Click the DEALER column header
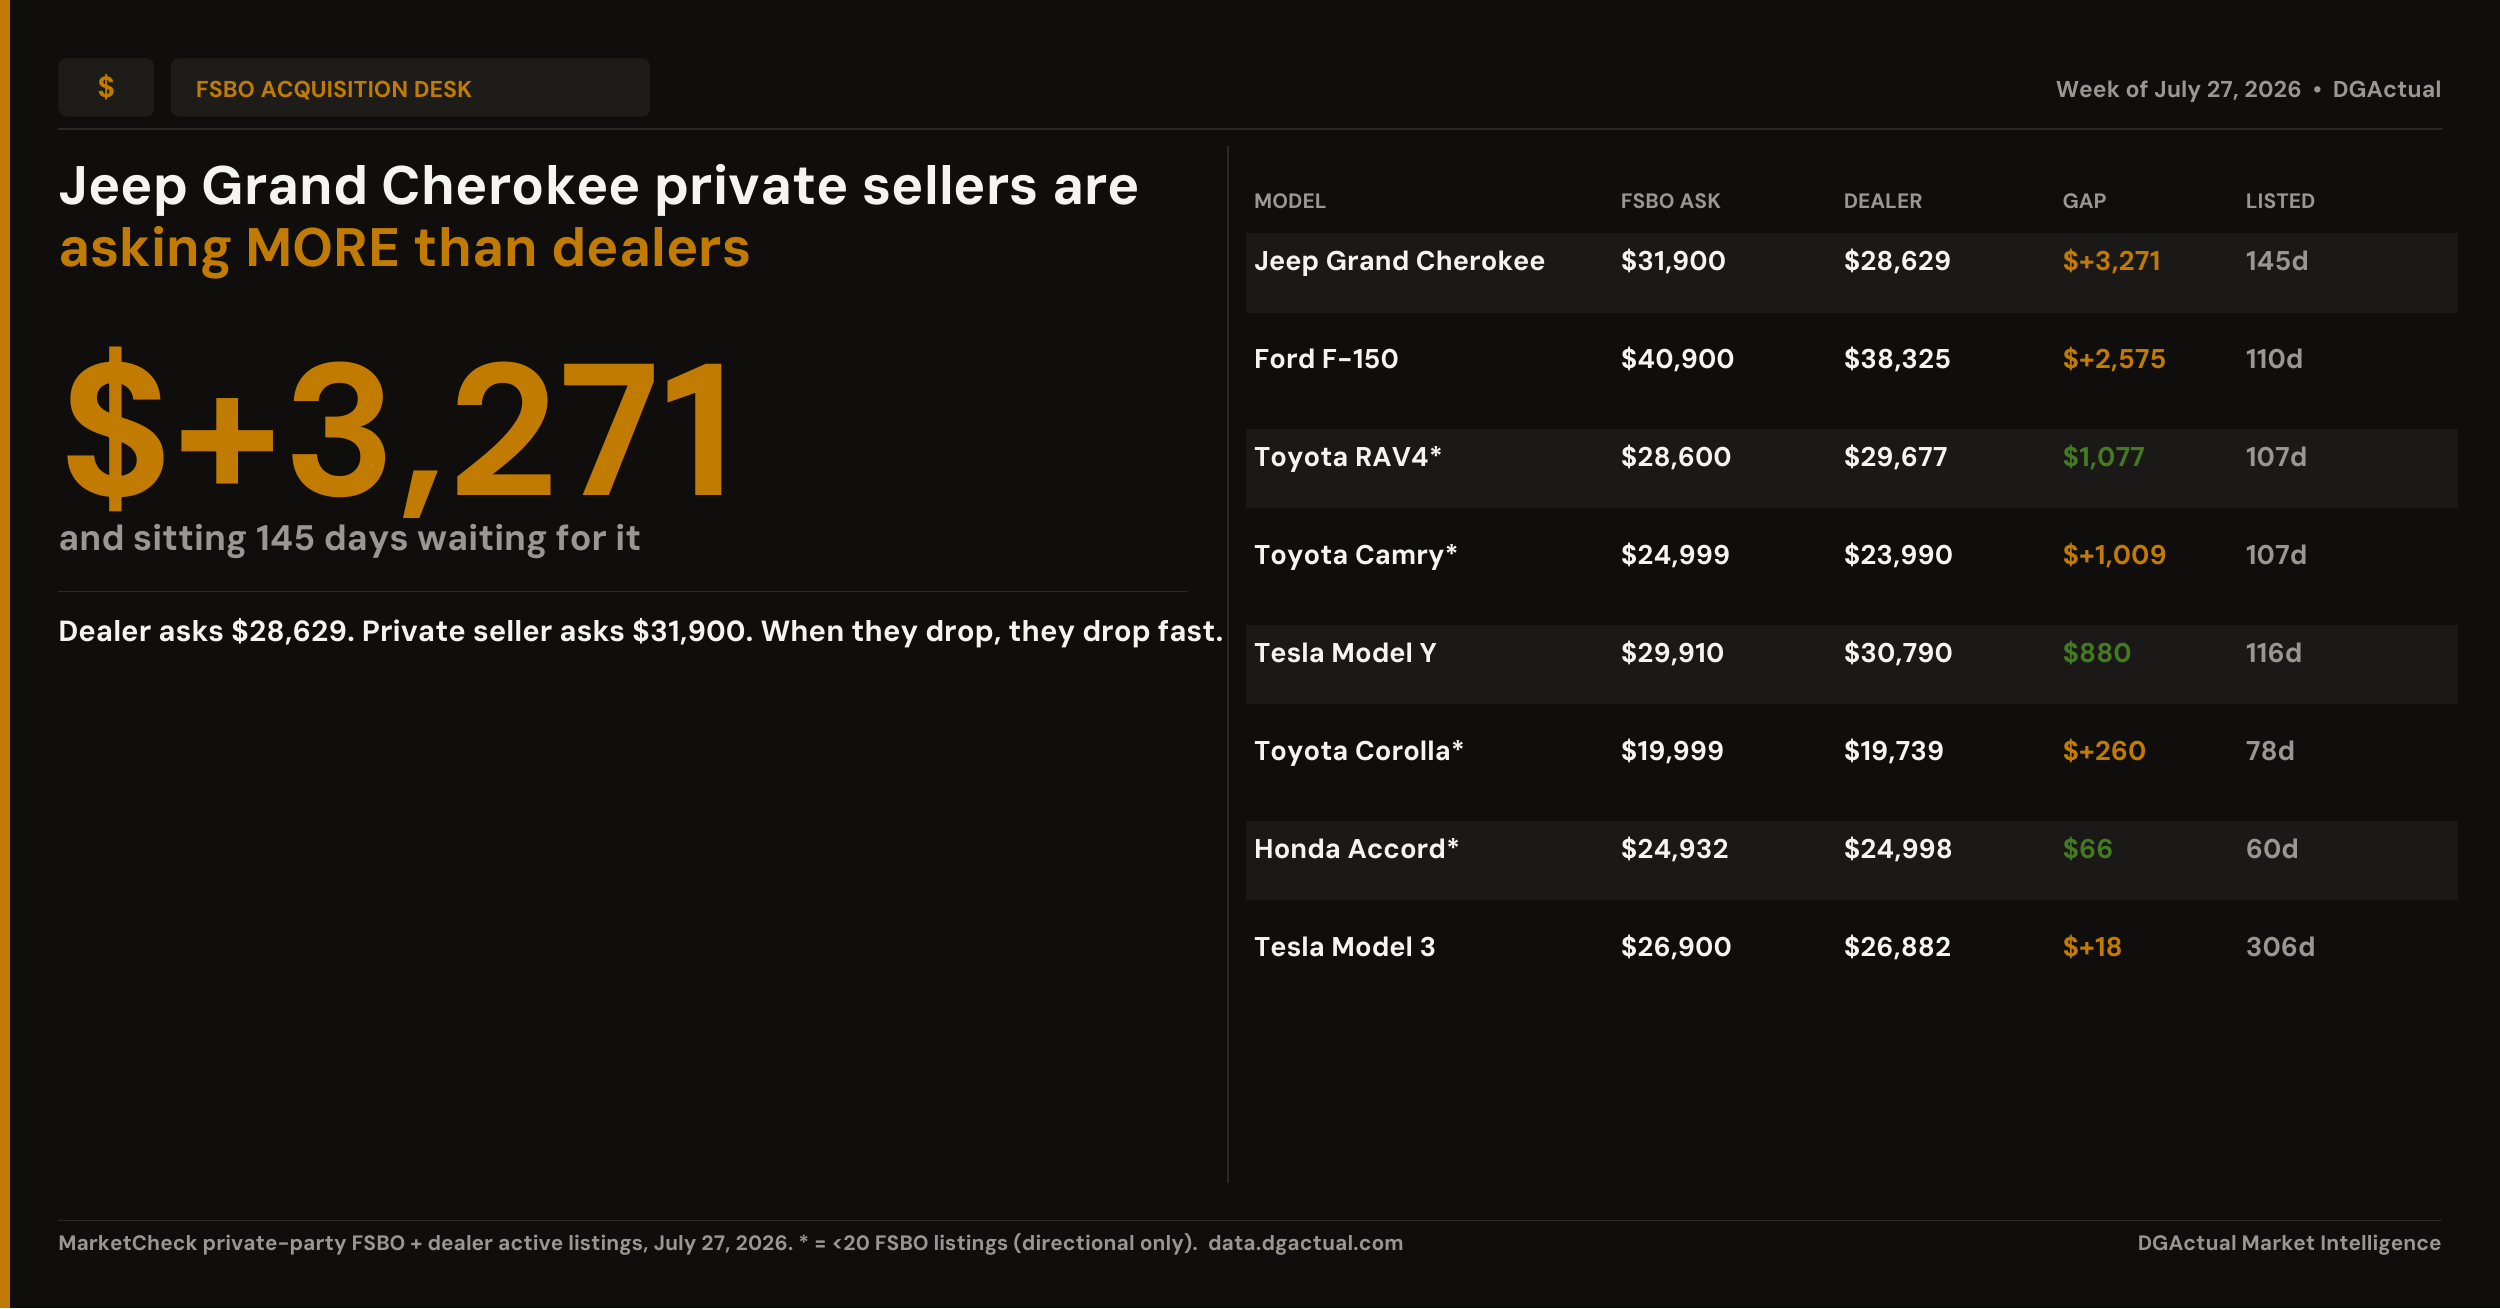2500x1309 pixels. (1882, 201)
